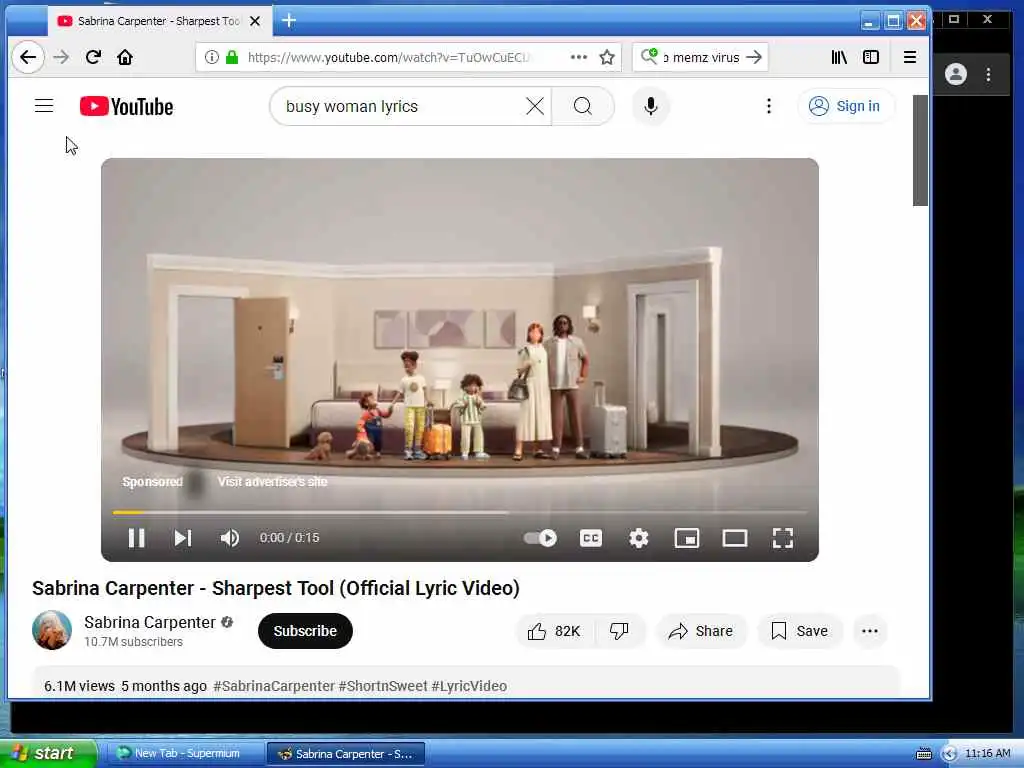The width and height of the screenshot is (1024, 768).
Task: Click the Sponsored label on the ad
Action: click(153, 482)
